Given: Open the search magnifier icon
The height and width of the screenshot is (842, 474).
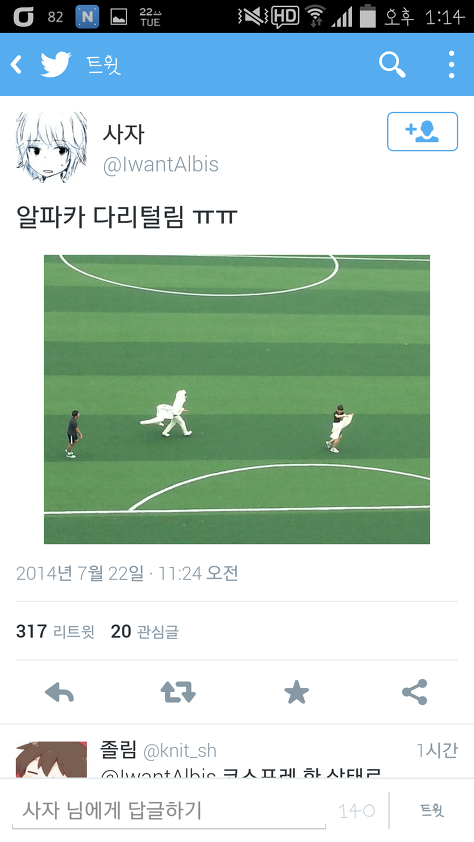Looking at the screenshot, I should pyautogui.click(x=392, y=65).
